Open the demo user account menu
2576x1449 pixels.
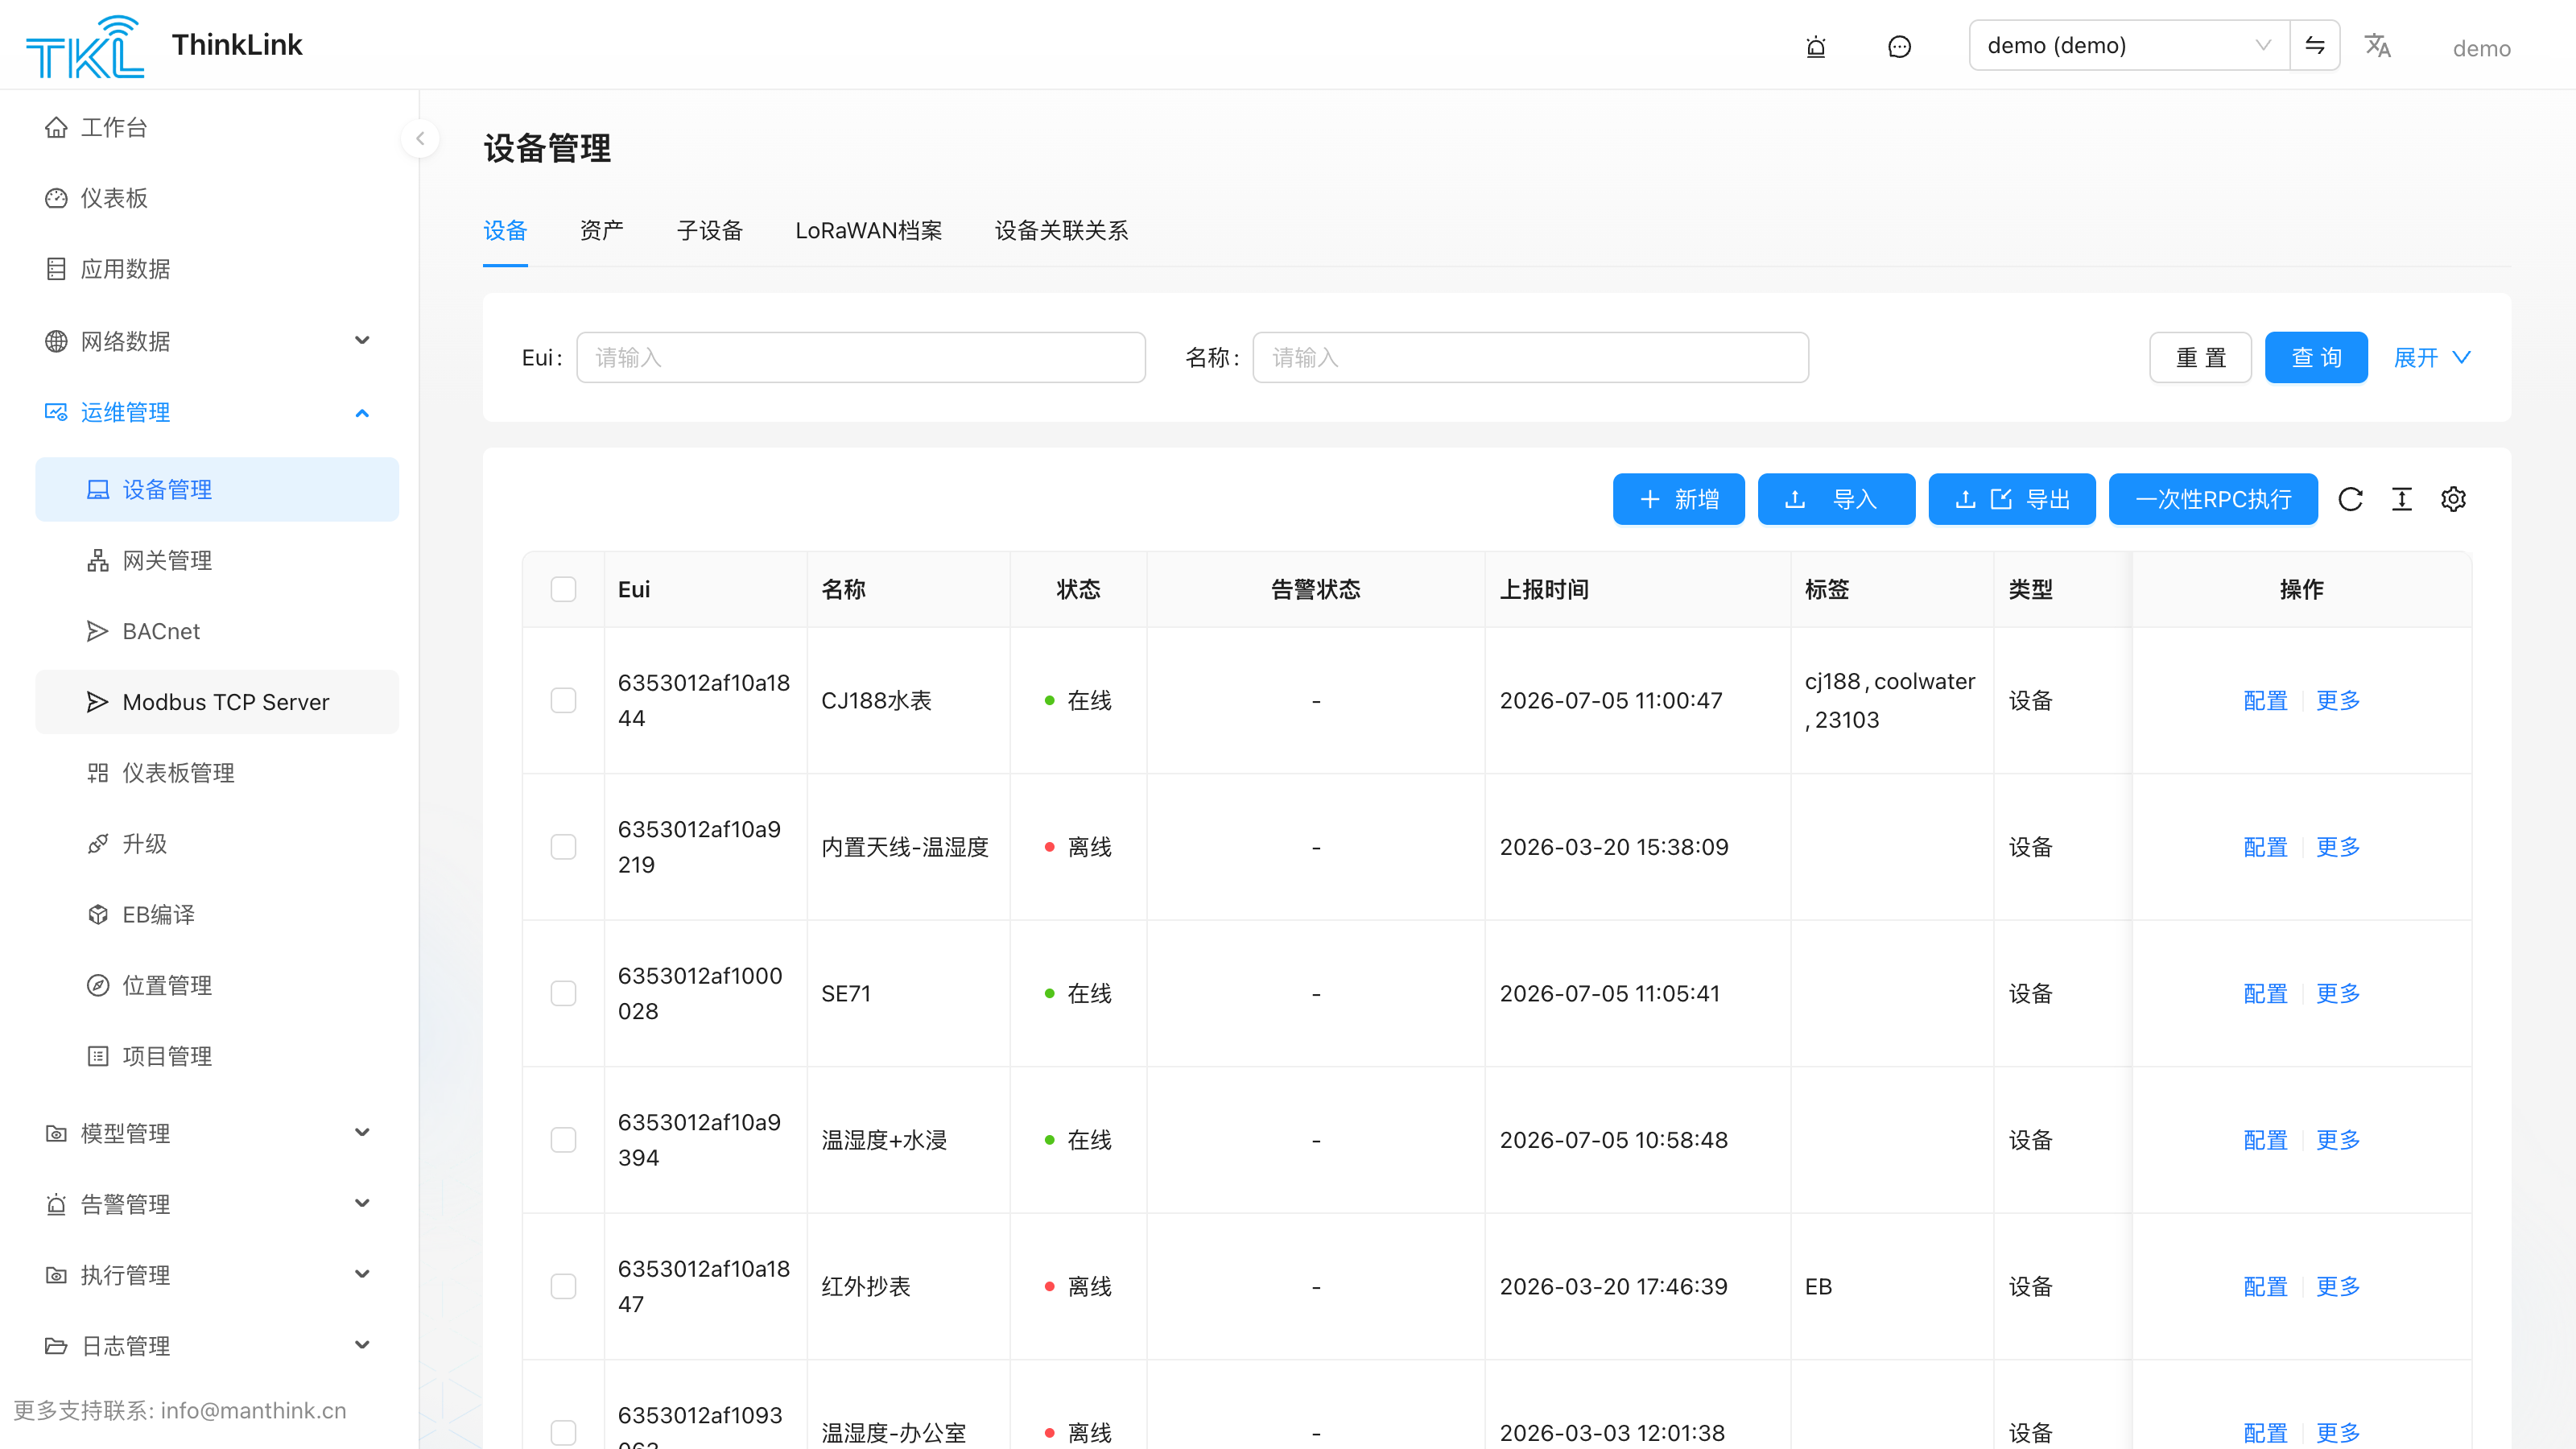pyautogui.click(x=2481, y=48)
